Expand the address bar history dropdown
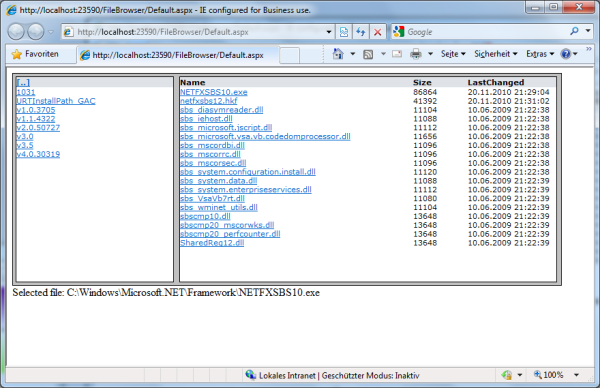600x388 pixels. coord(329,32)
